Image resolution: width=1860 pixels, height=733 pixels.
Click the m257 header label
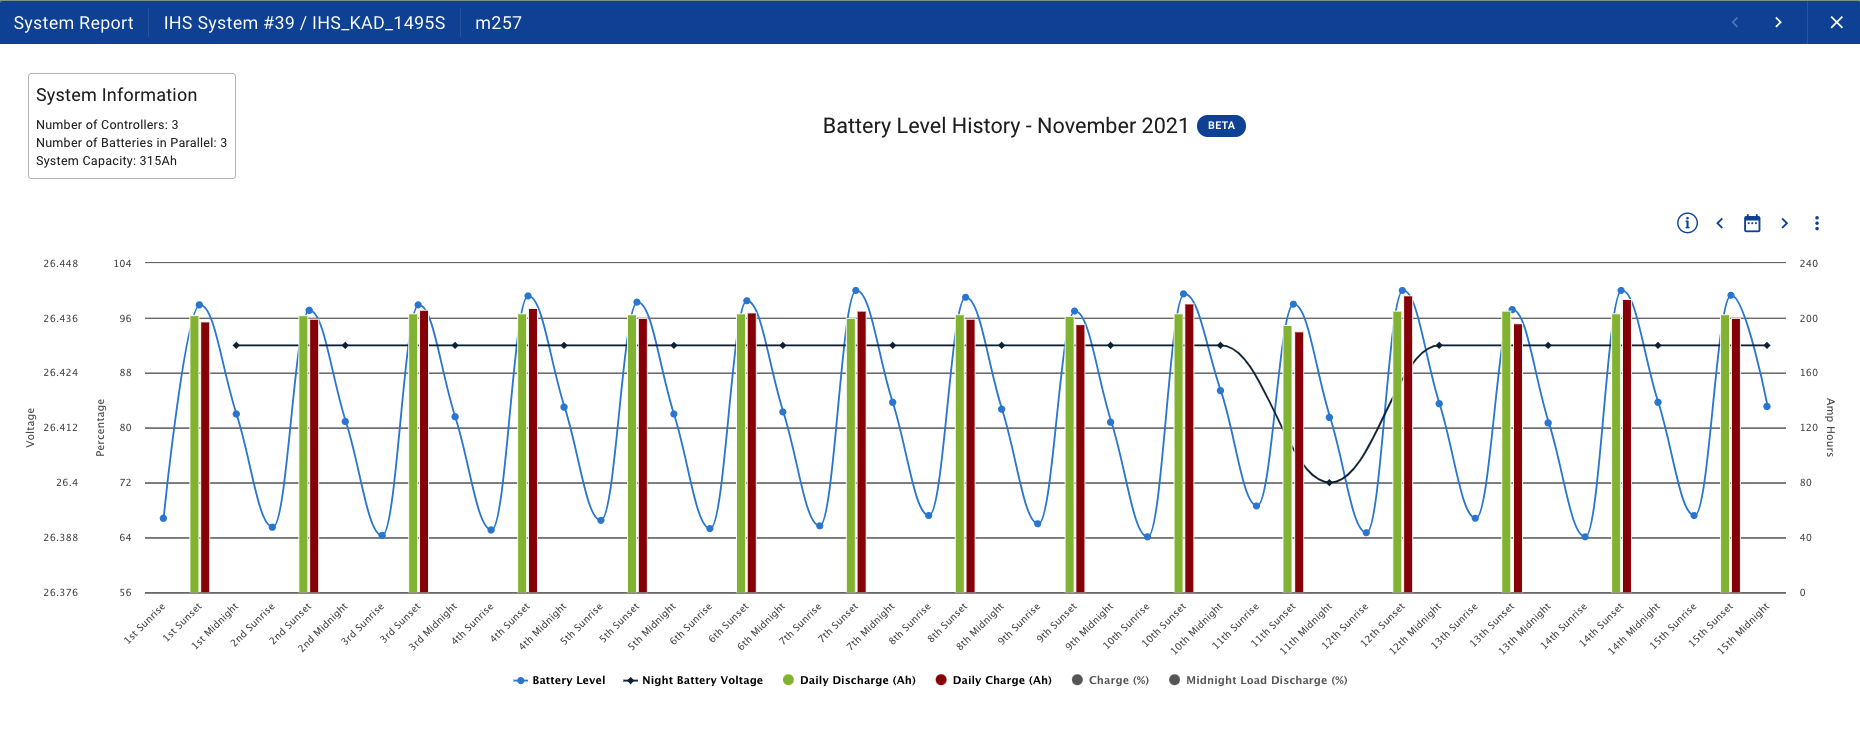[498, 22]
